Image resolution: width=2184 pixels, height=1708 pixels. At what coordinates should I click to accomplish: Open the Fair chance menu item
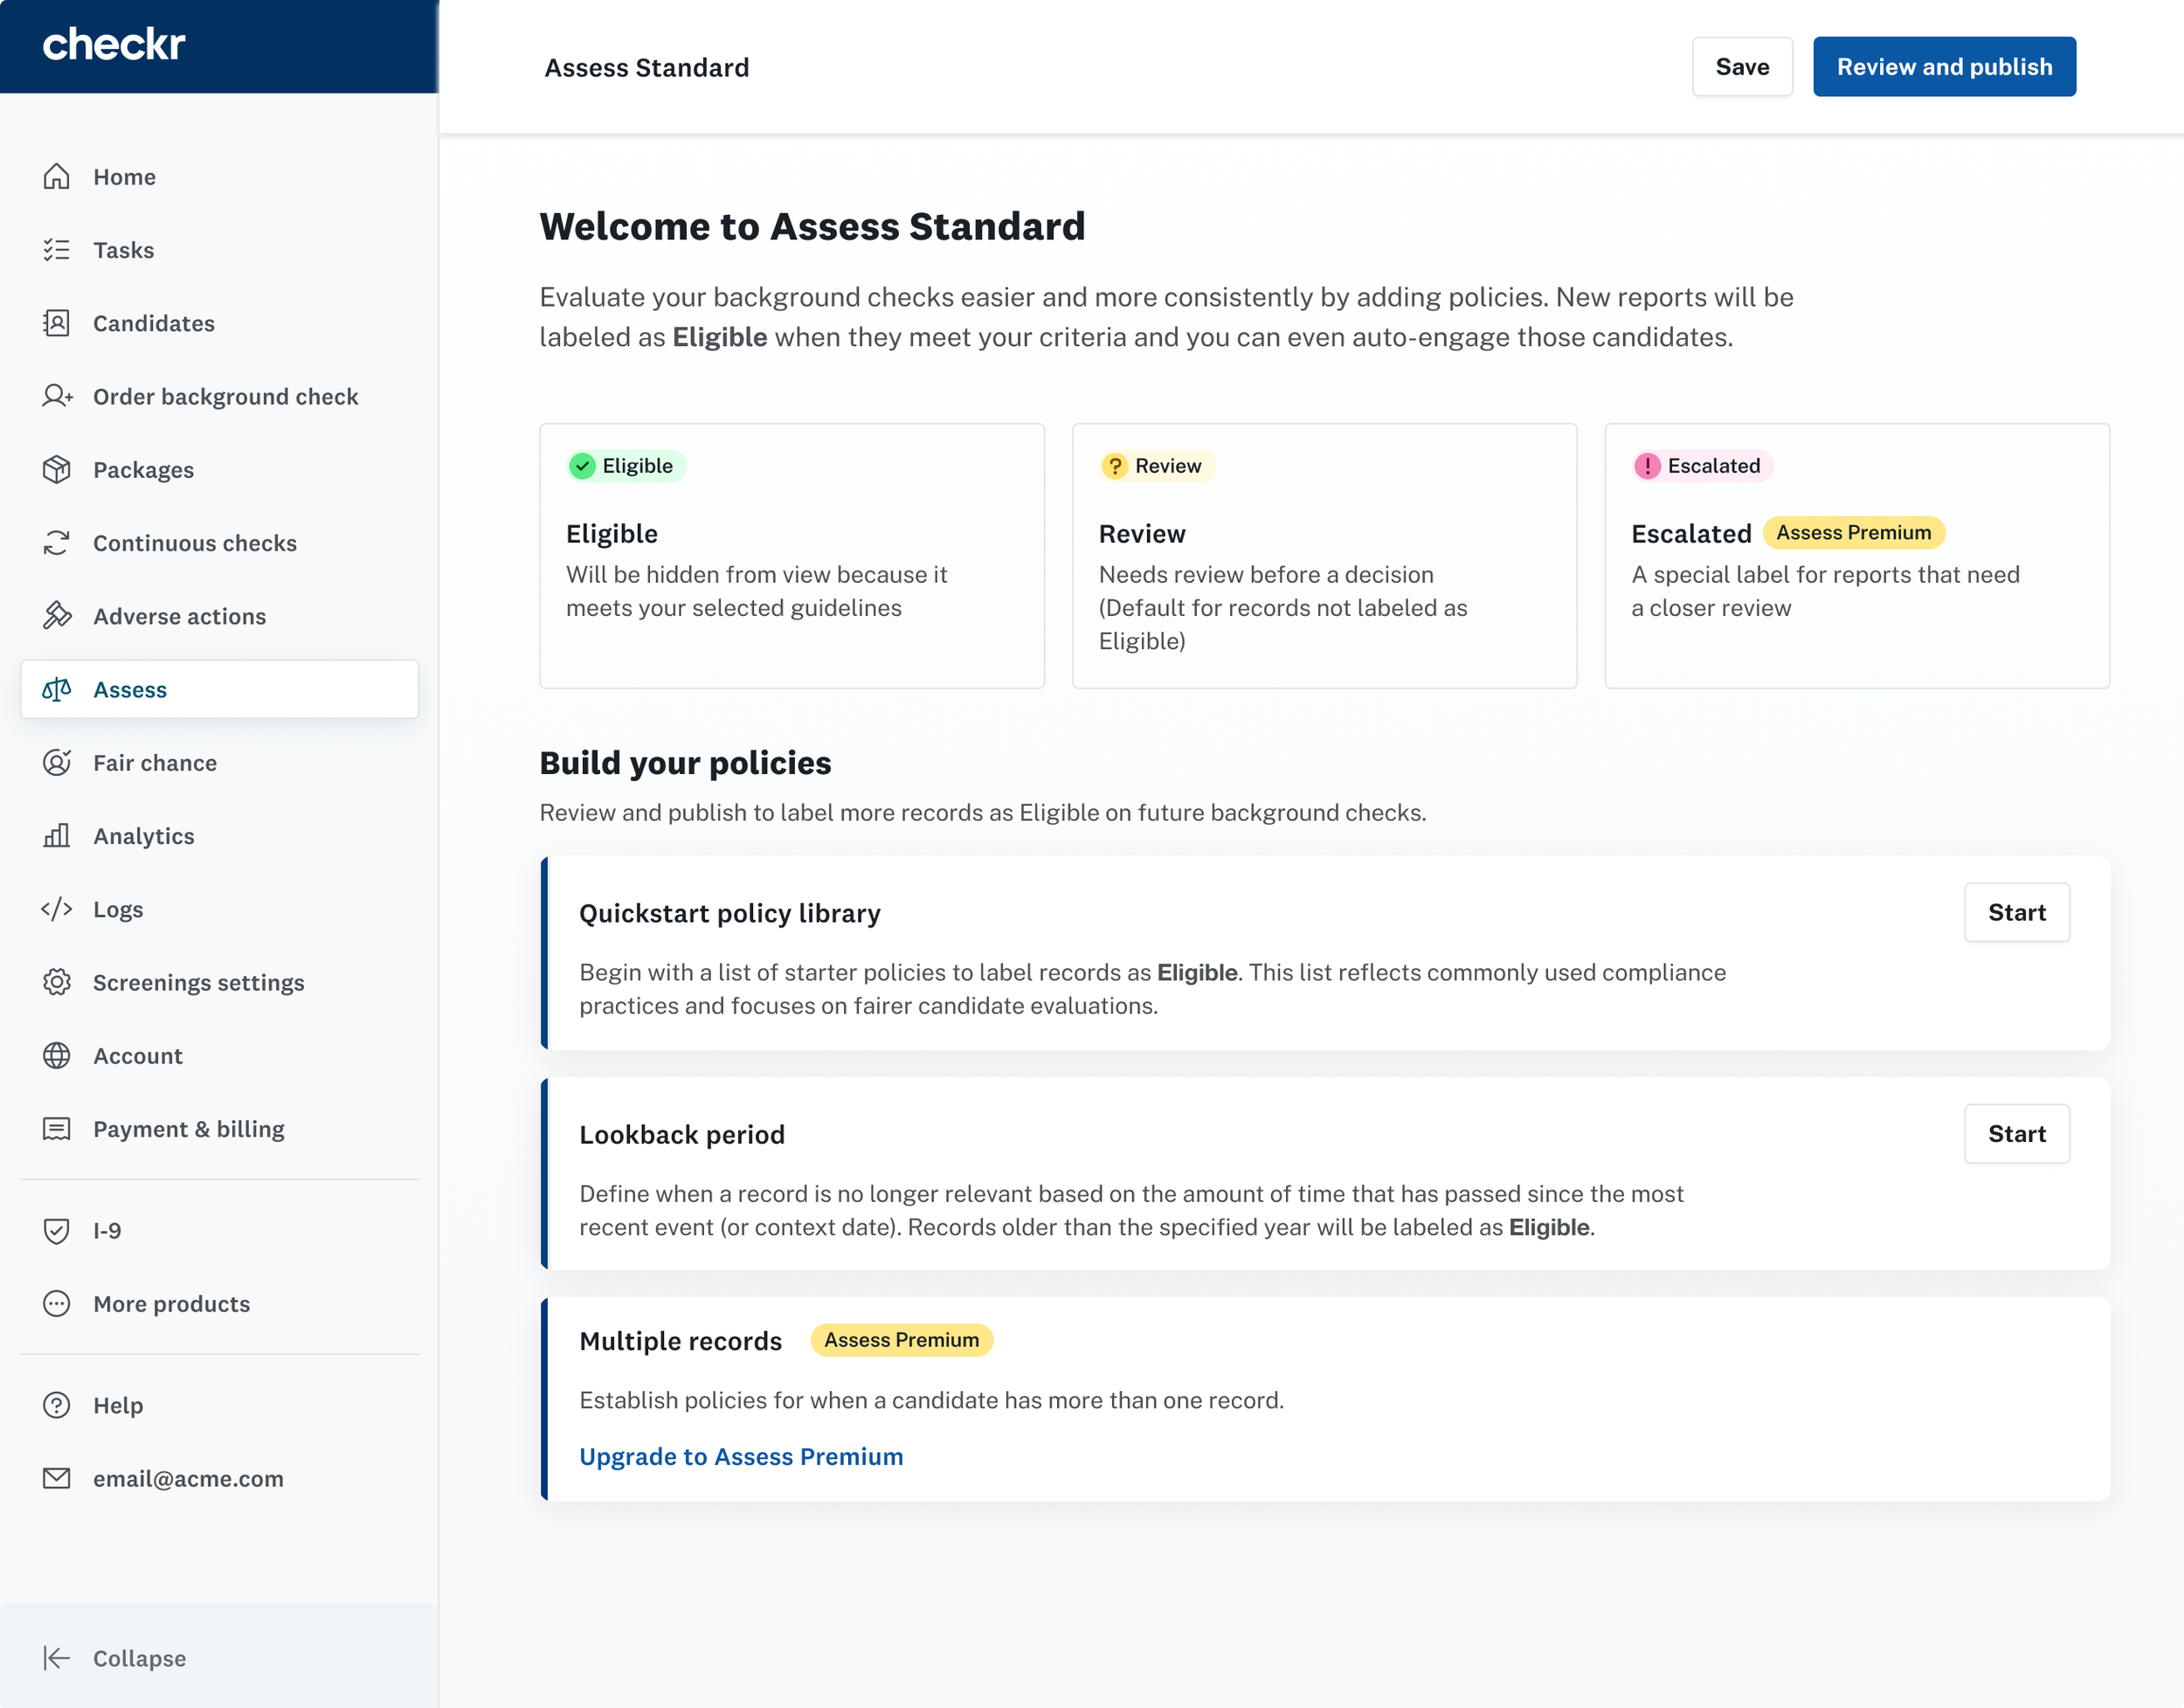coord(155,763)
